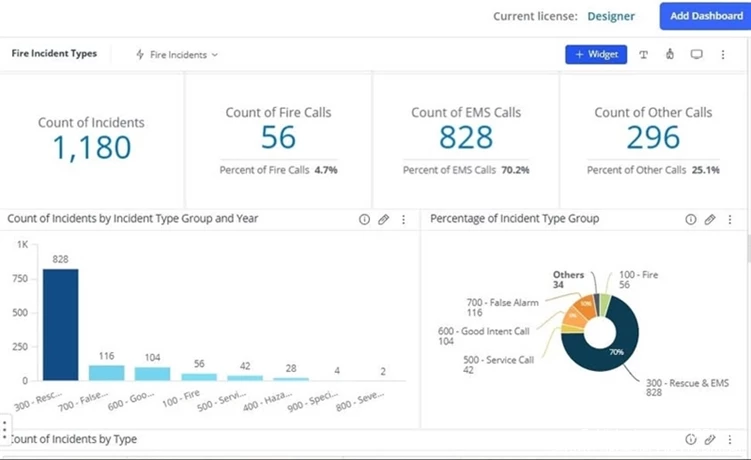
Task: Edit the Count of Incidents by Year widget
Action: tap(383, 220)
